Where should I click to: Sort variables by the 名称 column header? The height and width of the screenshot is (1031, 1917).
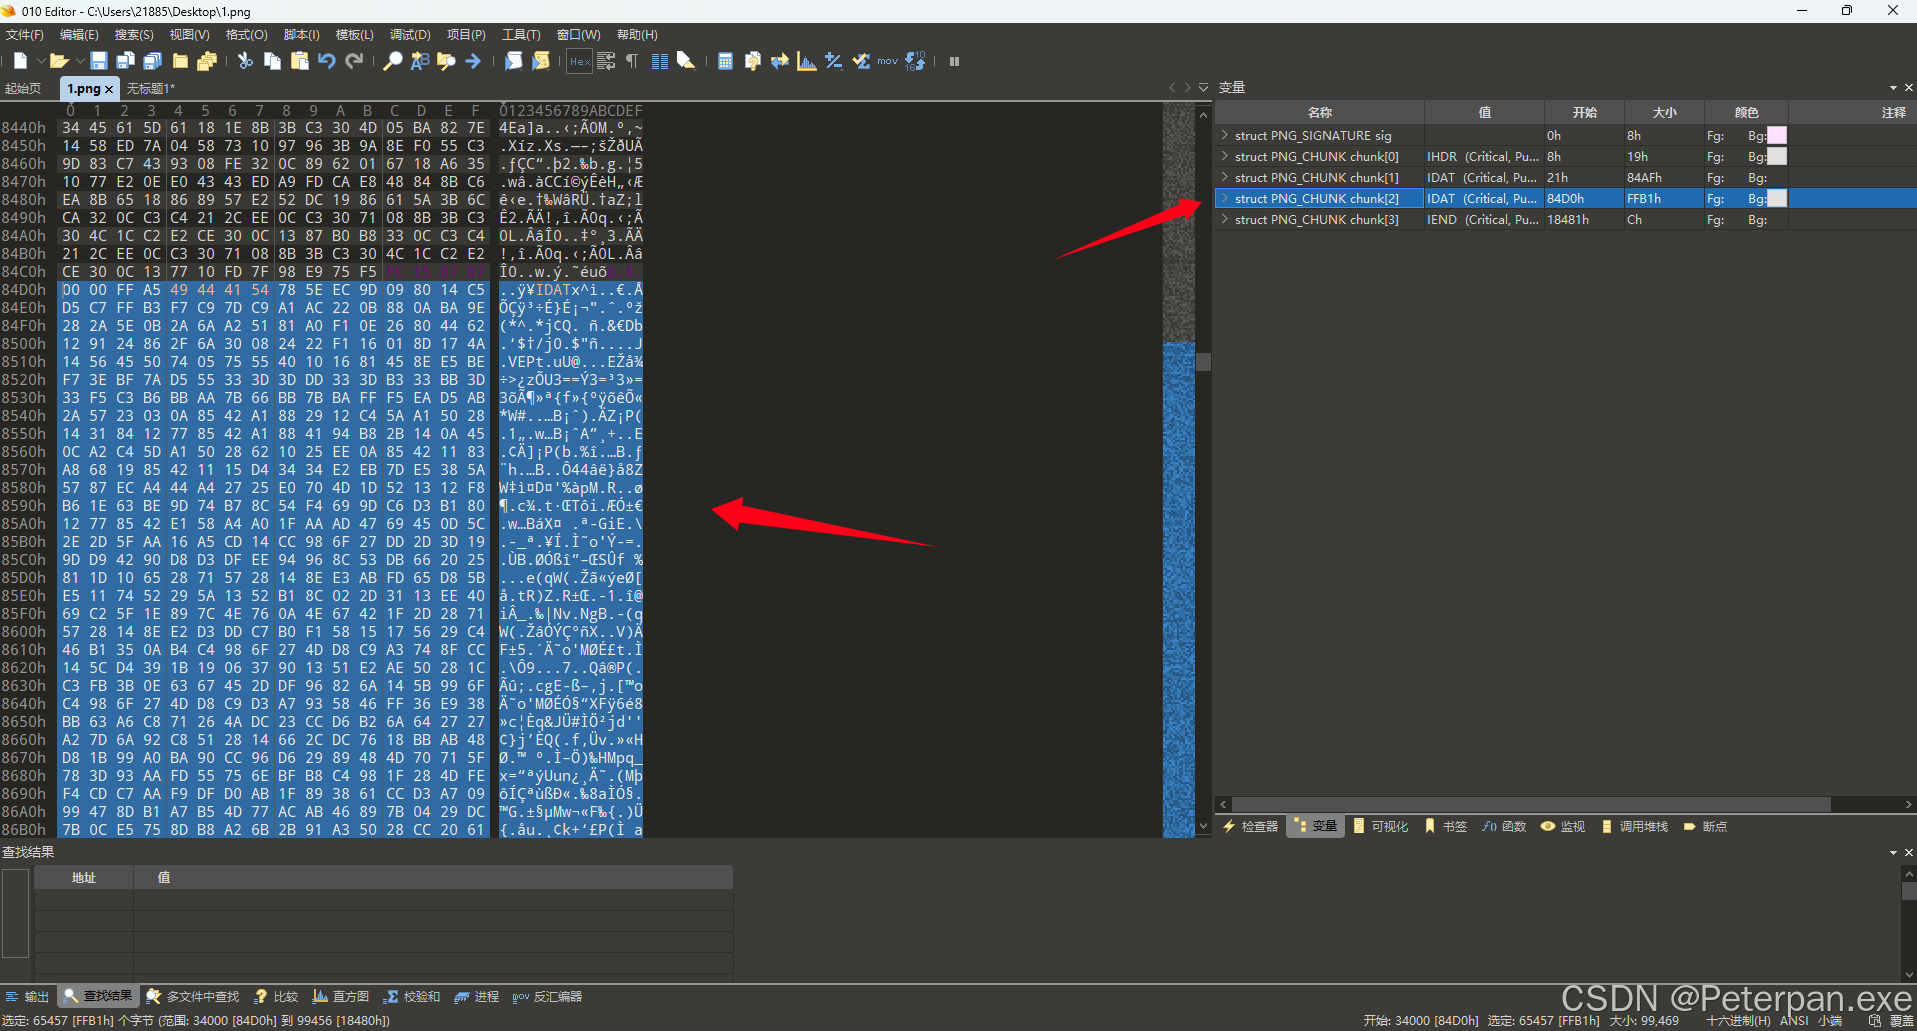coord(1320,112)
